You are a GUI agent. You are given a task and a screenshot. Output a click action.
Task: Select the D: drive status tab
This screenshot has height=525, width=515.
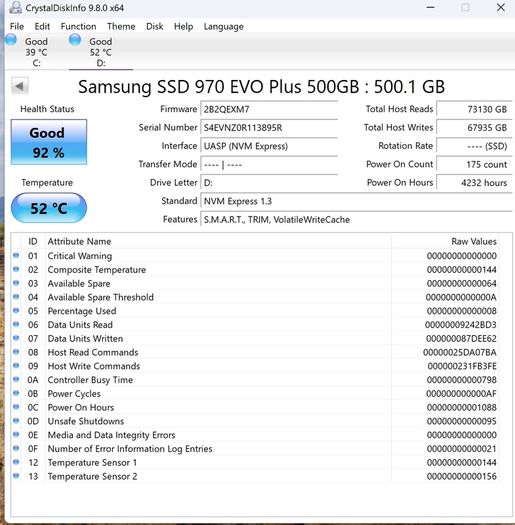pyautogui.click(x=100, y=52)
